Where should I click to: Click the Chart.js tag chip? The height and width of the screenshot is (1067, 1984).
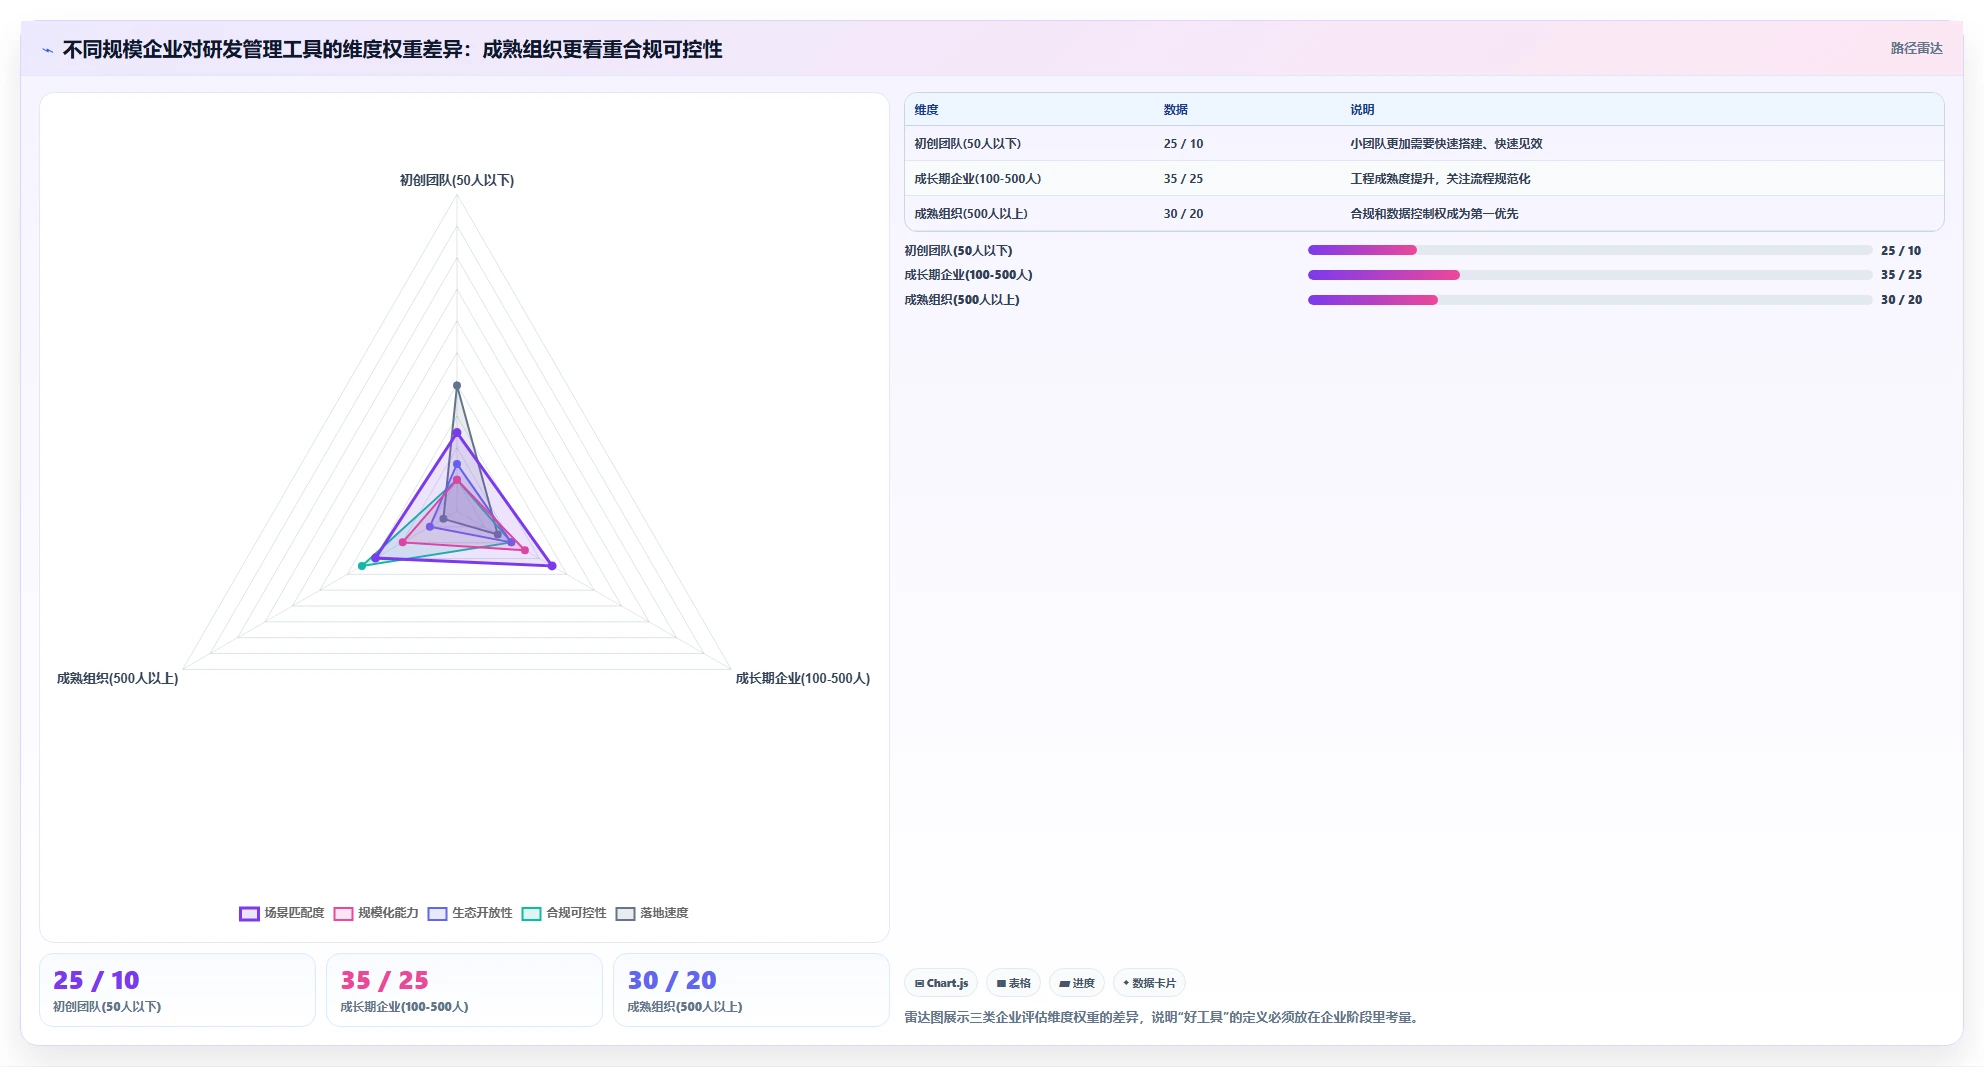[x=941, y=983]
